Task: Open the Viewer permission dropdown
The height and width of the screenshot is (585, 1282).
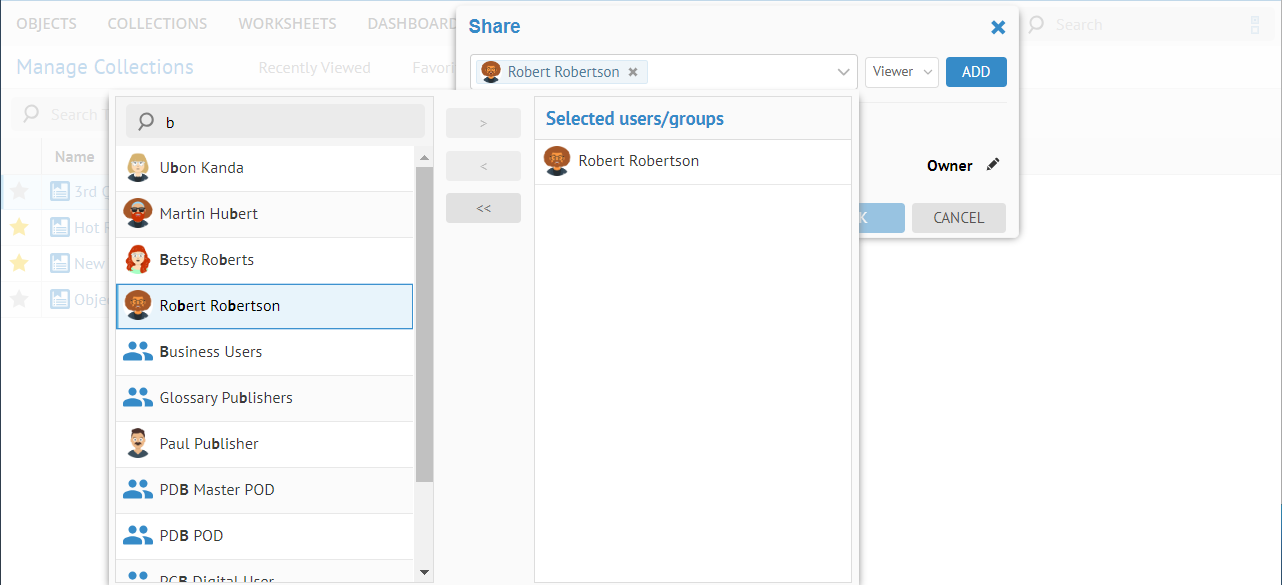Action: point(901,72)
